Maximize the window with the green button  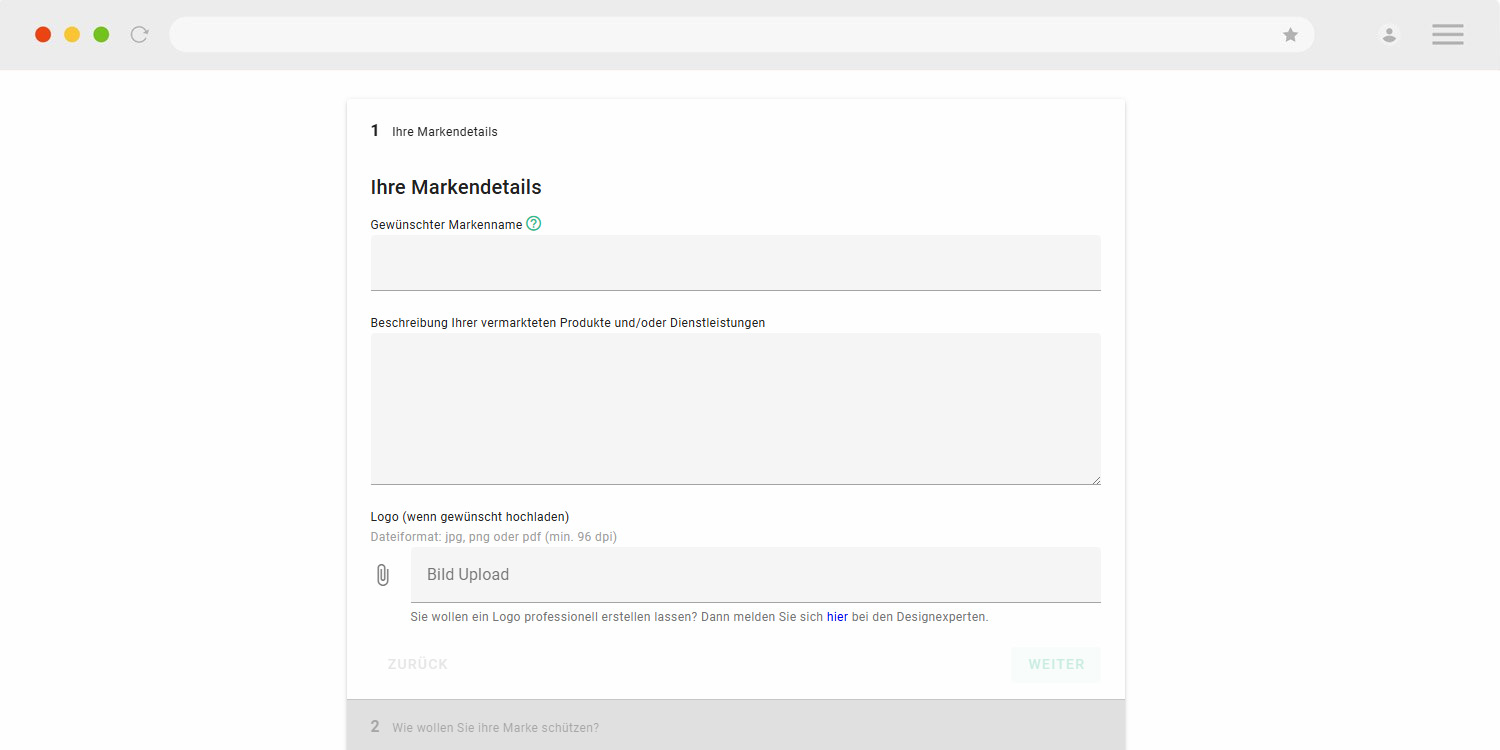[x=101, y=35]
